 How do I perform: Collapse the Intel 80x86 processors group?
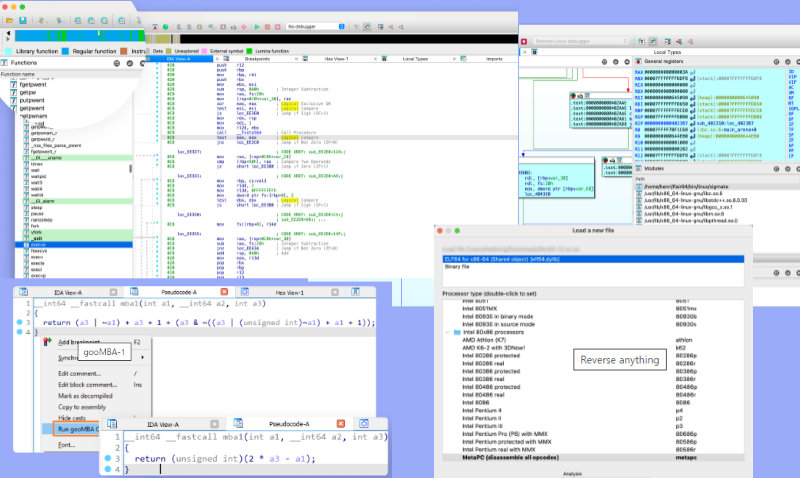448,332
